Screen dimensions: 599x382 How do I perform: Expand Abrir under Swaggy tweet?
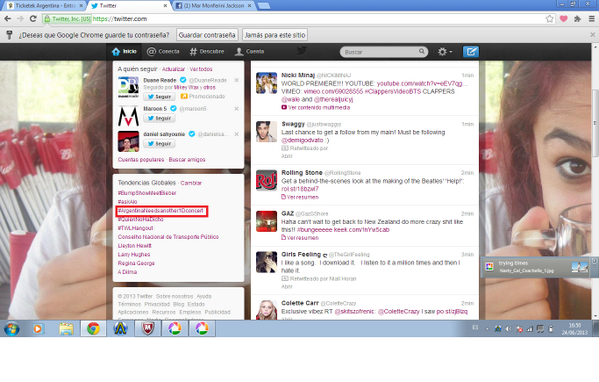pyautogui.click(x=287, y=156)
